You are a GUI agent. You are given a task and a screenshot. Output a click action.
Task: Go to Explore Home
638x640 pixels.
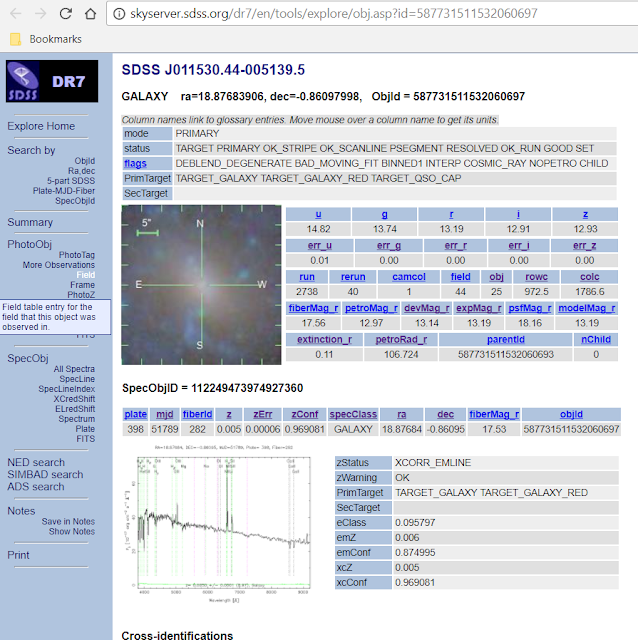click(x=41, y=126)
